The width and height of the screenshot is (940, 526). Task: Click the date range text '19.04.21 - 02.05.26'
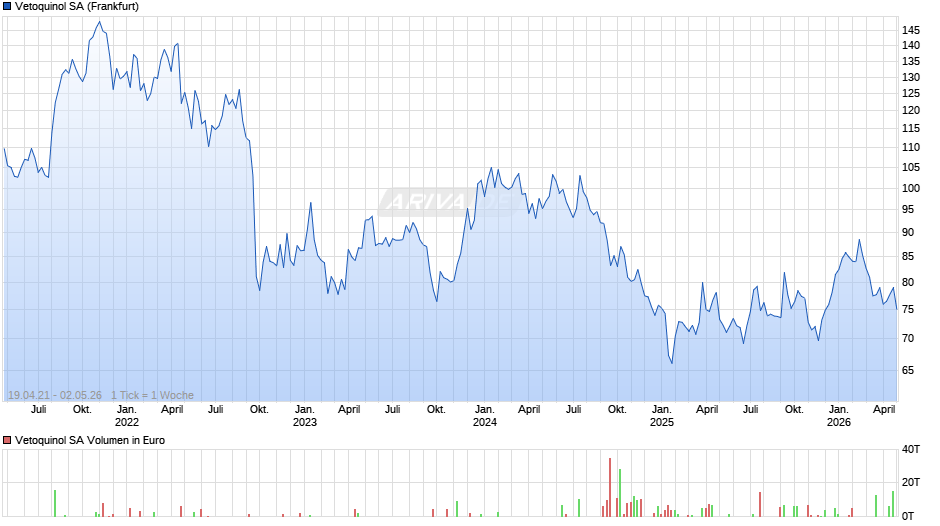55,395
